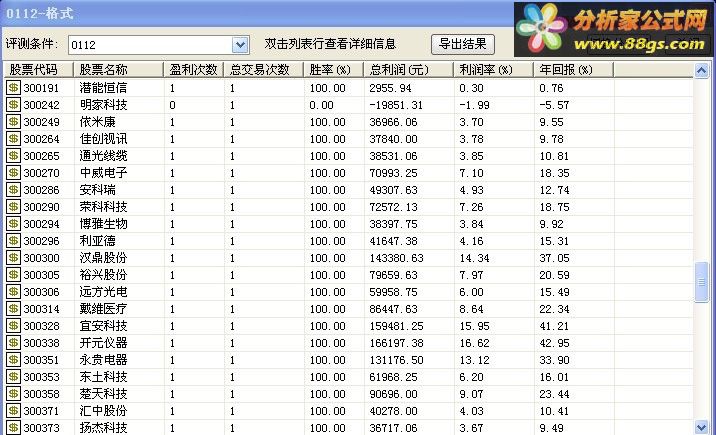The width and height of the screenshot is (716, 435).
Task: Select the row named 依米康
Action: coord(349,122)
